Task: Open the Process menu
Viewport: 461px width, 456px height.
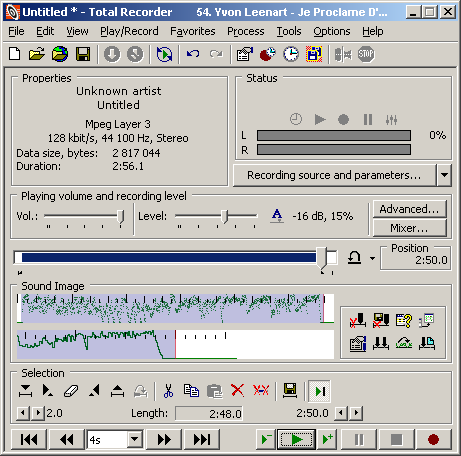Action: coord(246,31)
